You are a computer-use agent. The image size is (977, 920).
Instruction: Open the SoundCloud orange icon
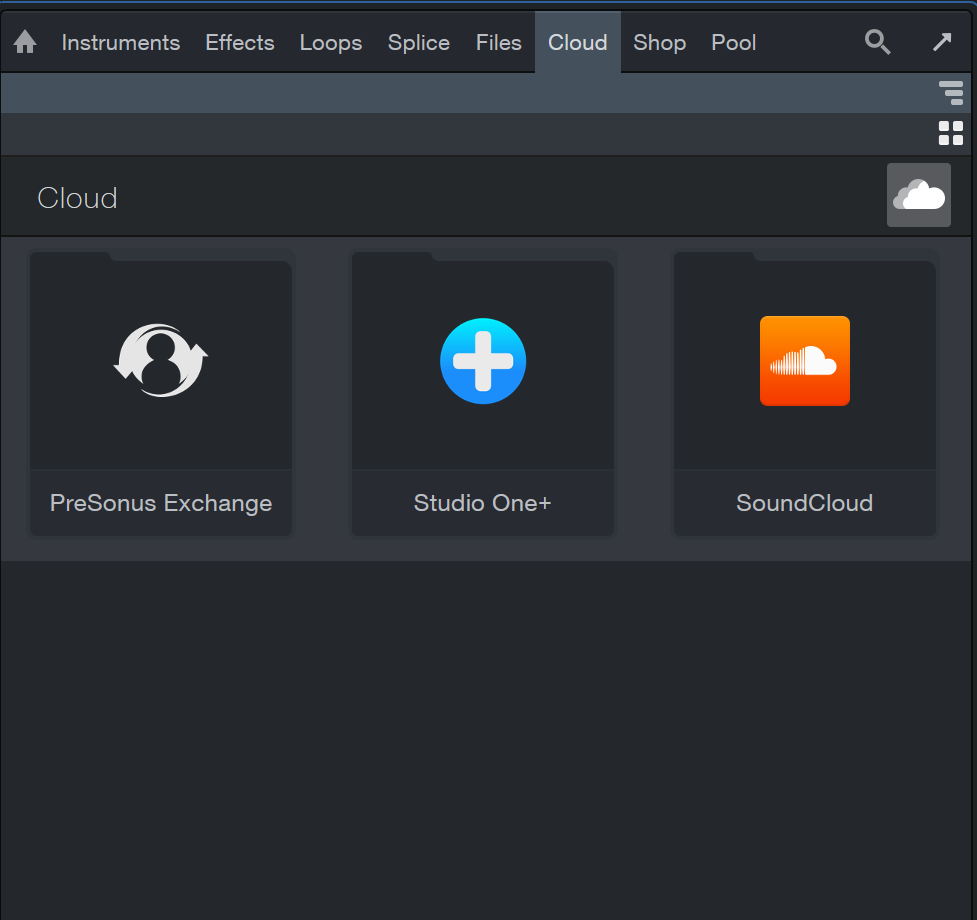[x=804, y=361]
